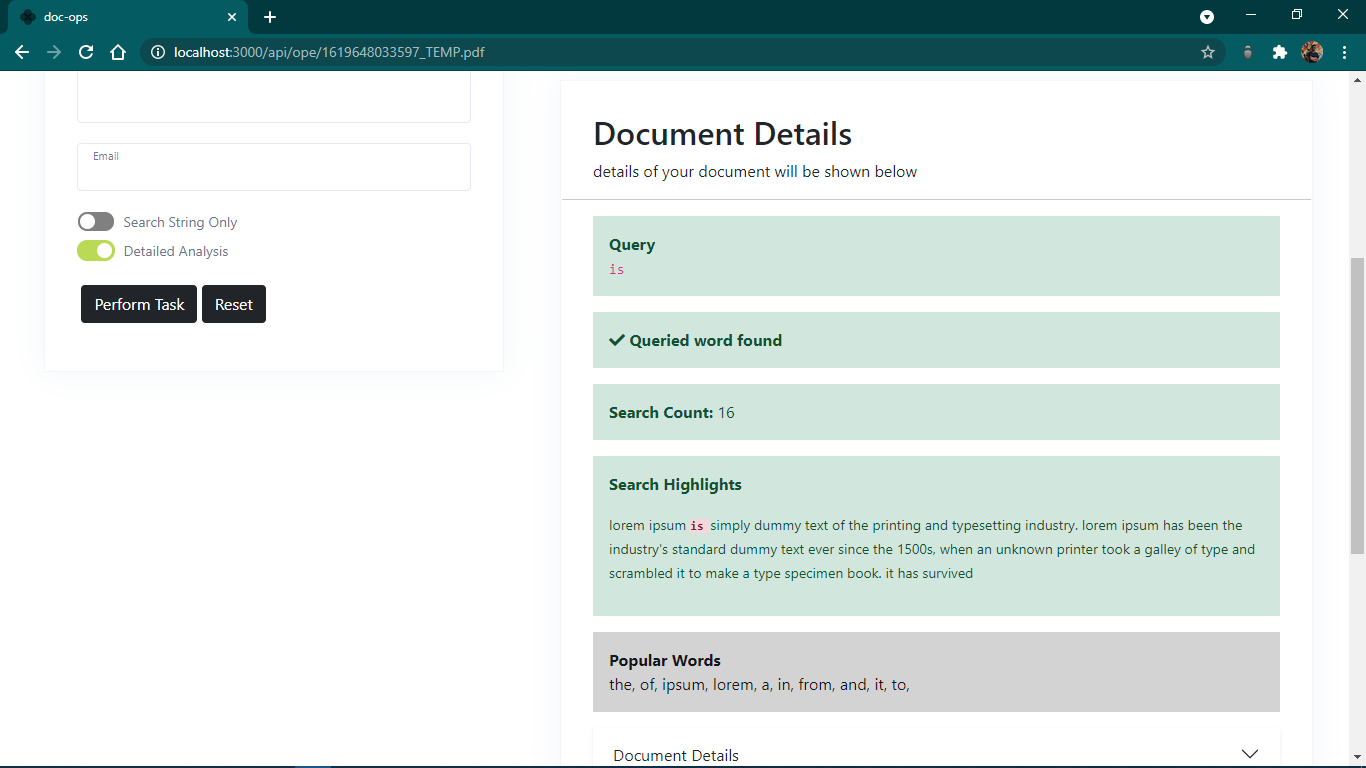Turn off the Detailed Analysis switch
This screenshot has height=768, width=1366.
(x=96, y=251)
